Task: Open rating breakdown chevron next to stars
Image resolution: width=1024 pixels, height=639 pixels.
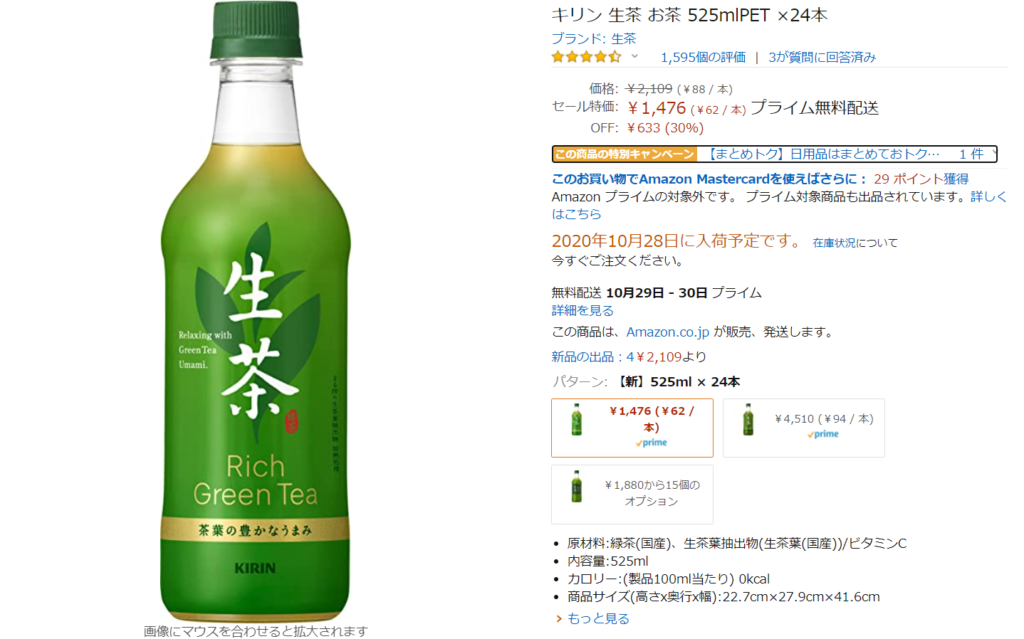Action: pos(634,57)
